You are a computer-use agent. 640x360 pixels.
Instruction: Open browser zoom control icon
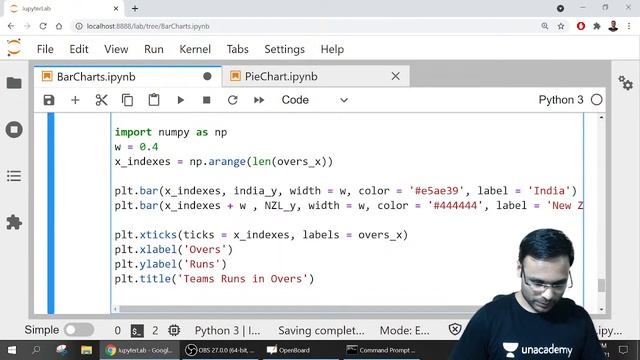click(x=545, y=26)
